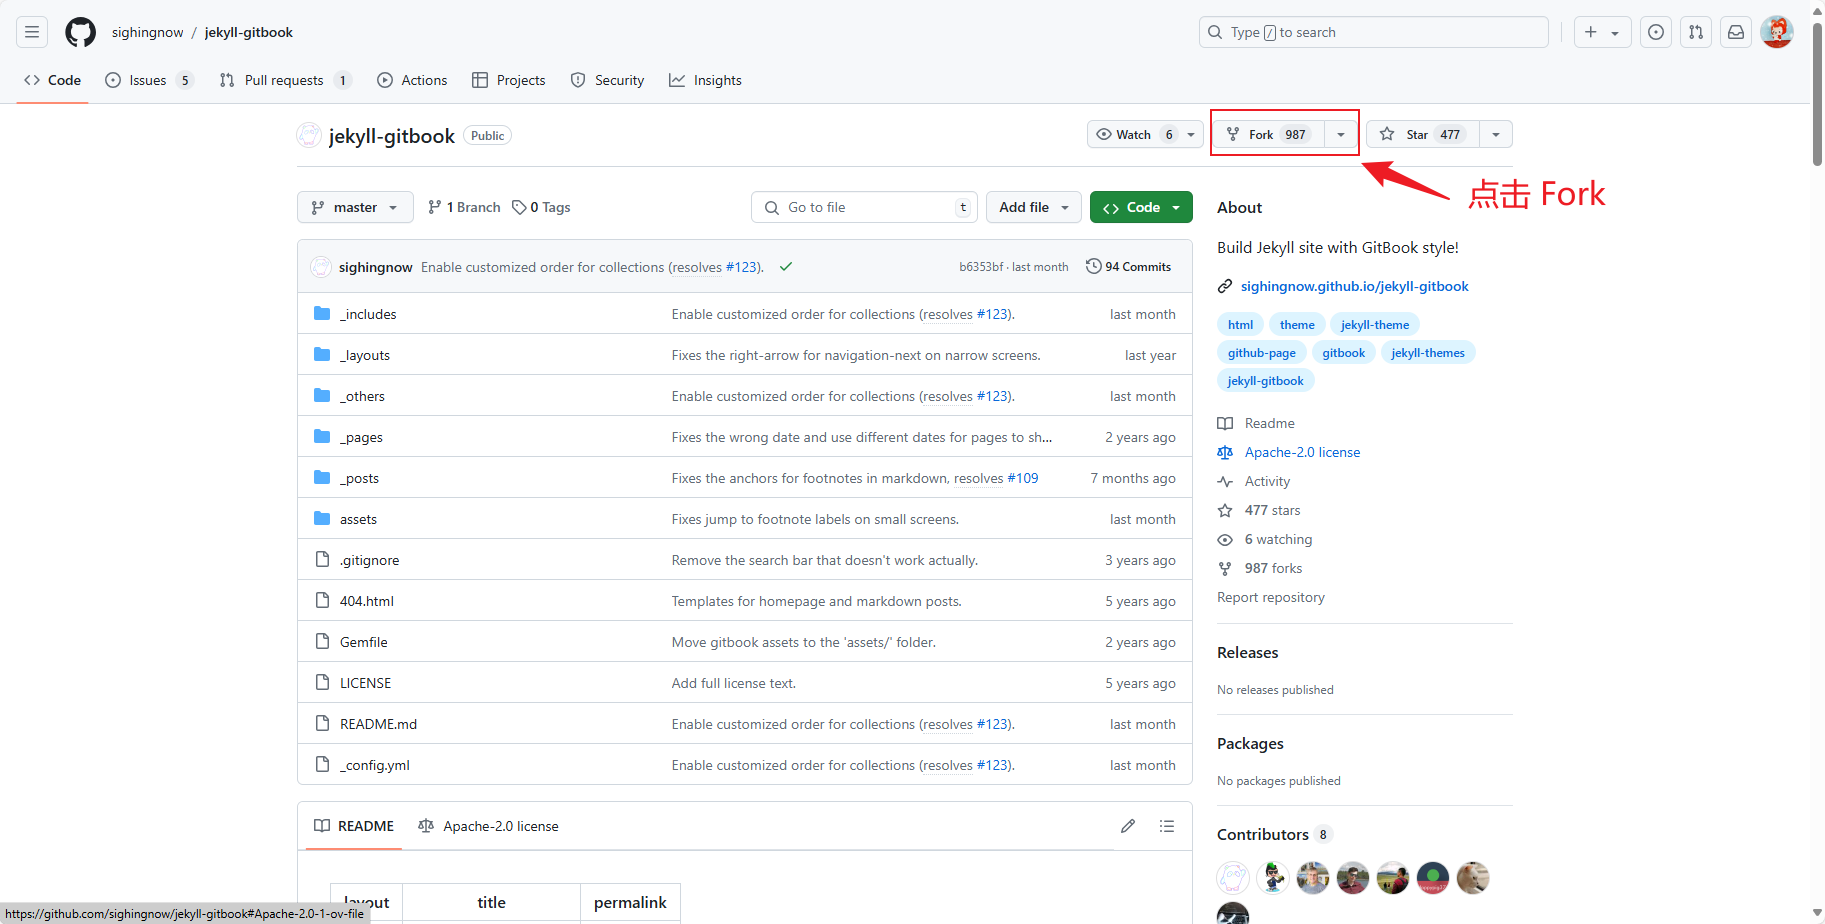
Task: Open sighingnow.github.io/jekyll-gitbook link
Action: coord(1354,286)
